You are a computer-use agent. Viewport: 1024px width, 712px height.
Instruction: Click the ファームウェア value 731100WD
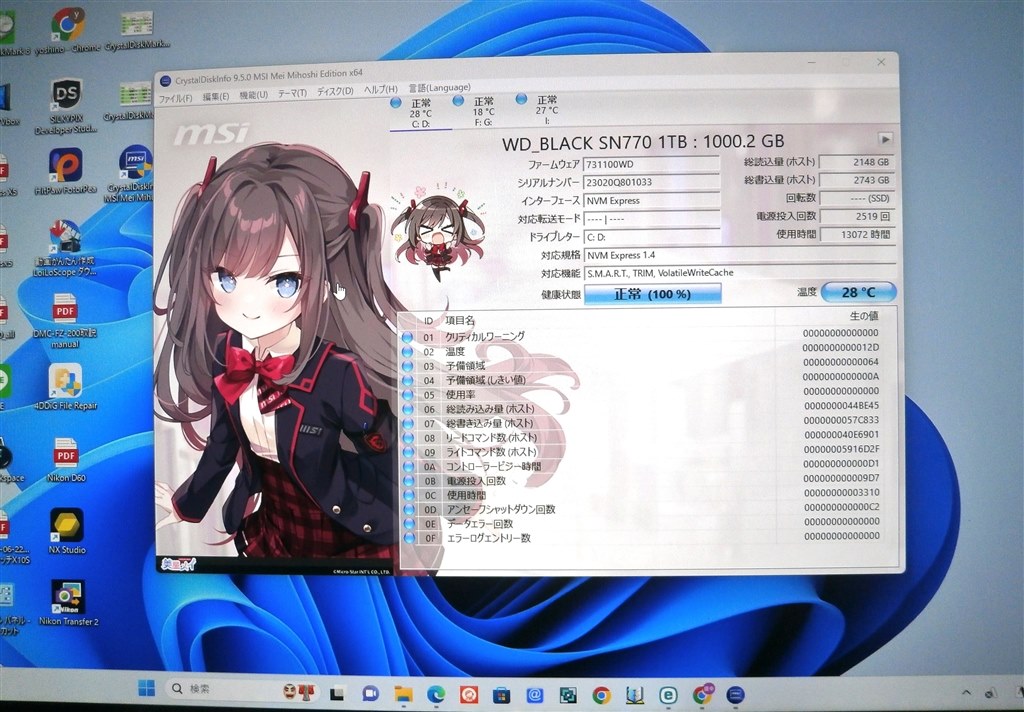tap(652, 164)
